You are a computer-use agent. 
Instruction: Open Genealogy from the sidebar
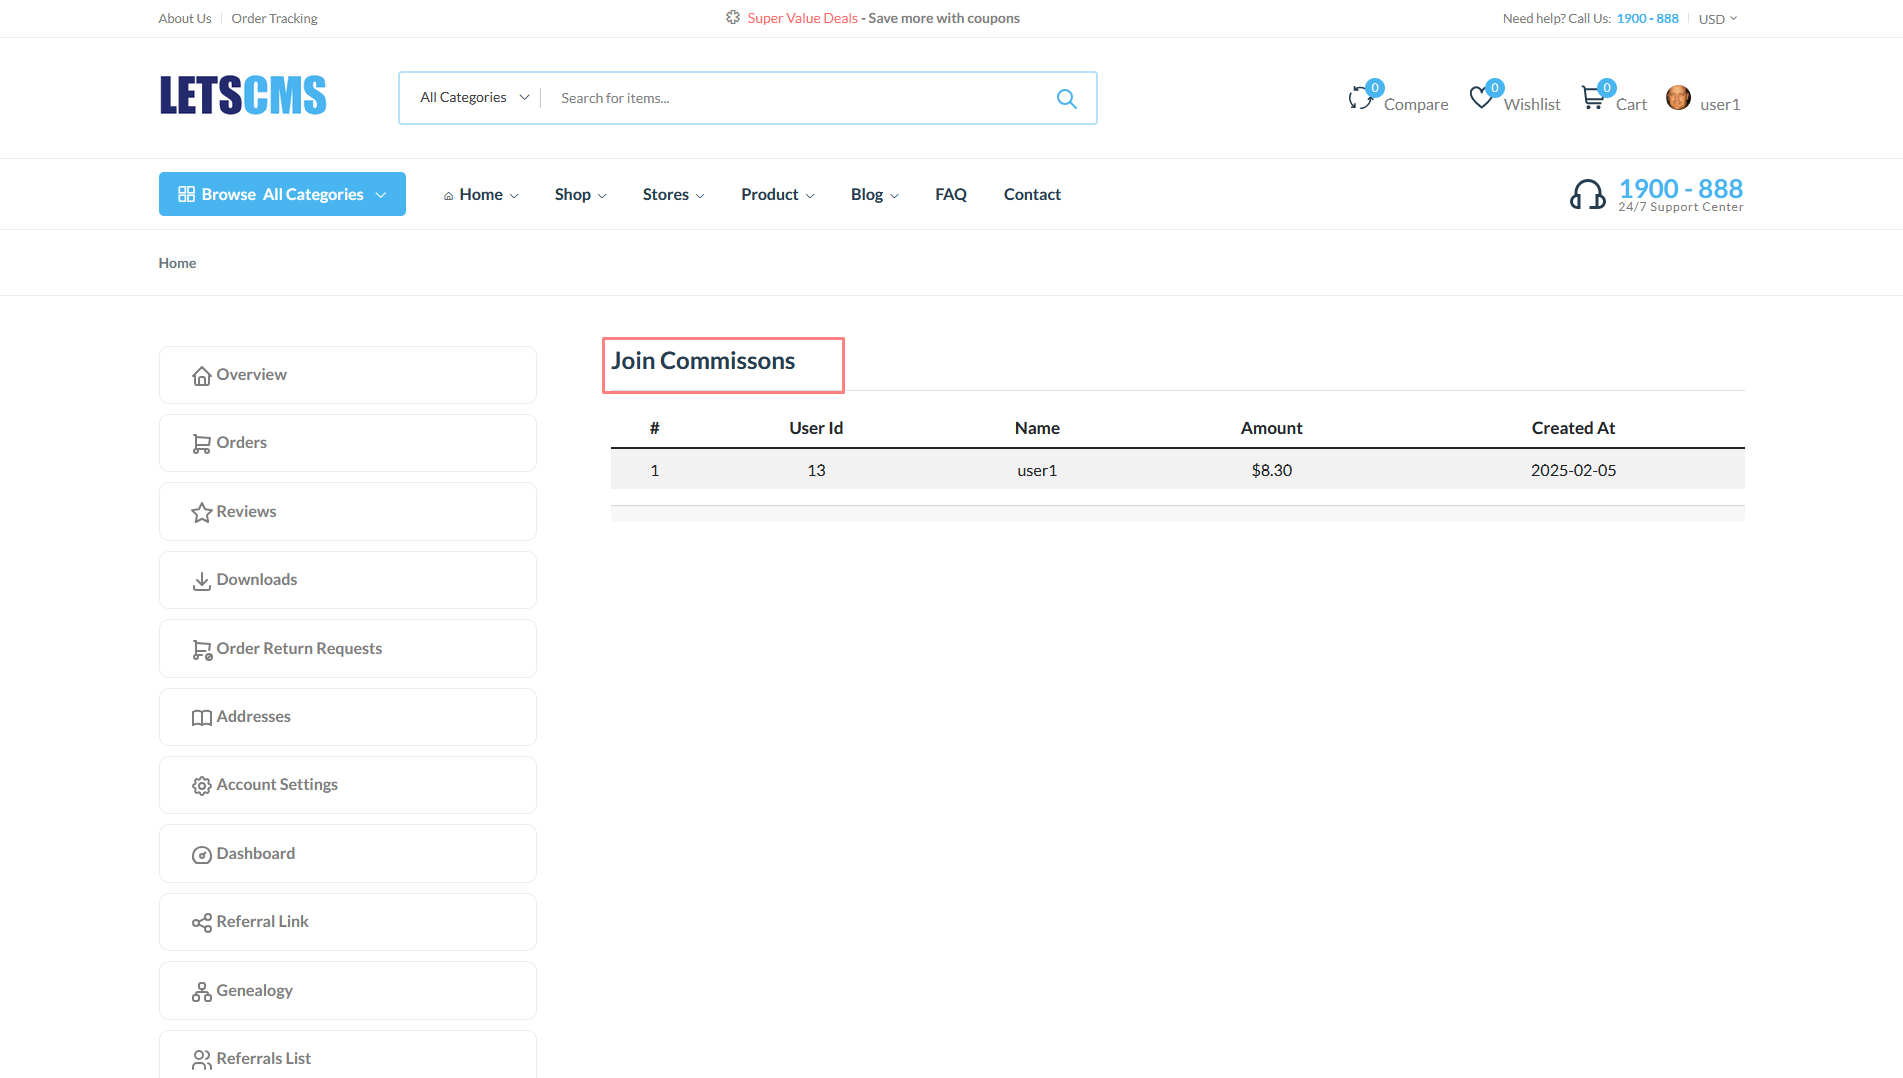pyautogui.click(x=254, y=990)
